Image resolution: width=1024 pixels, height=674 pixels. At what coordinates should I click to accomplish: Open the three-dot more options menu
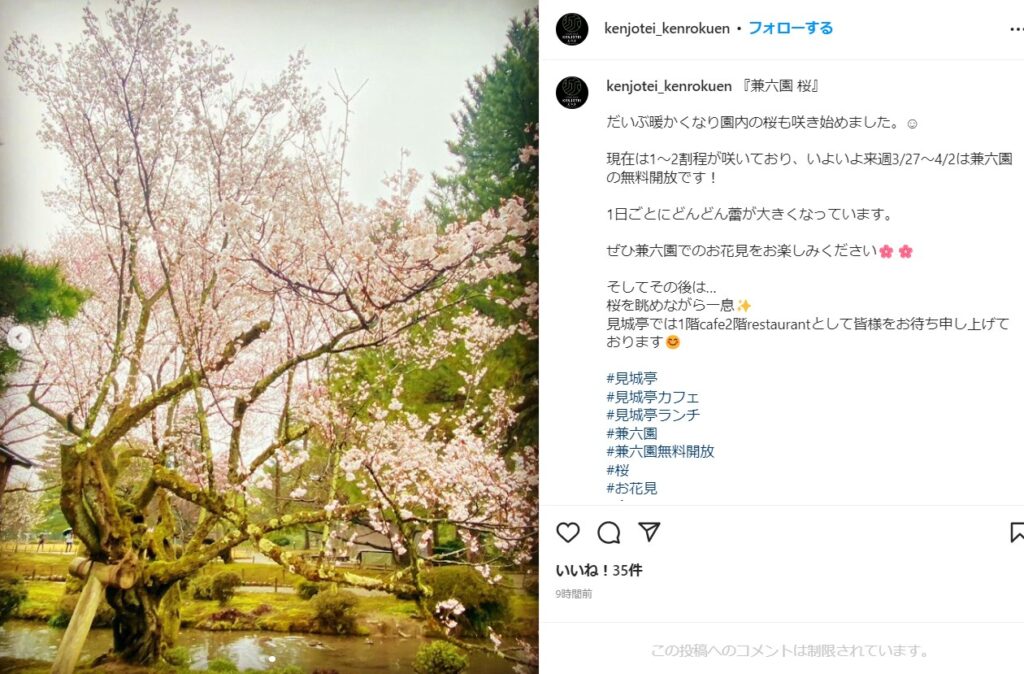1016,29
